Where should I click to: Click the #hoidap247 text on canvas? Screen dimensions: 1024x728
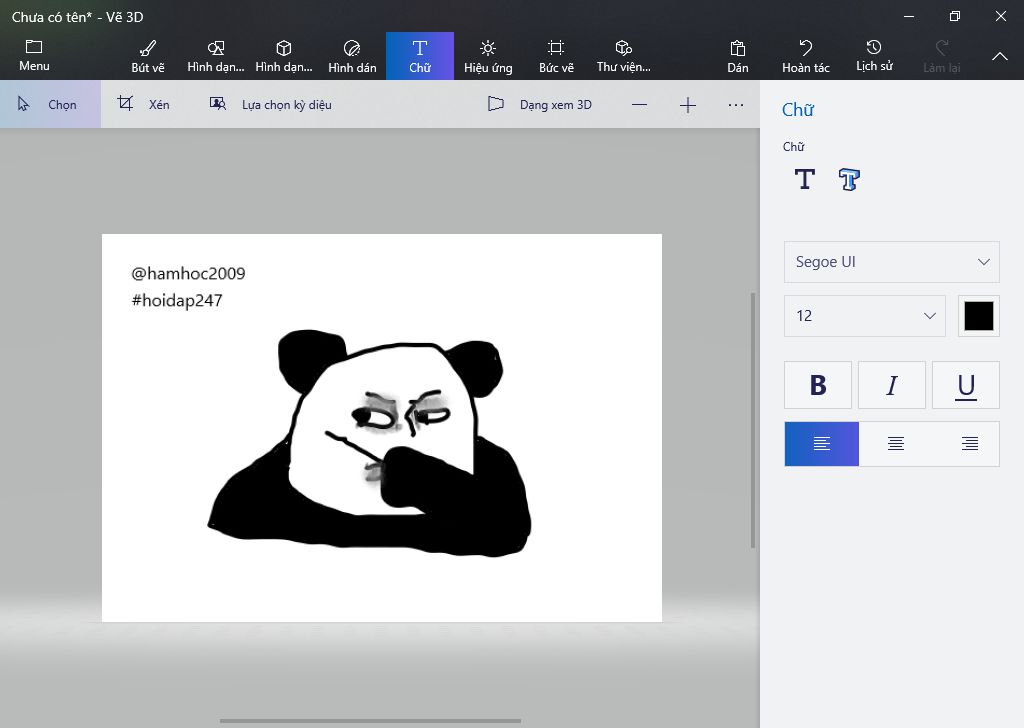click(177, 301)
